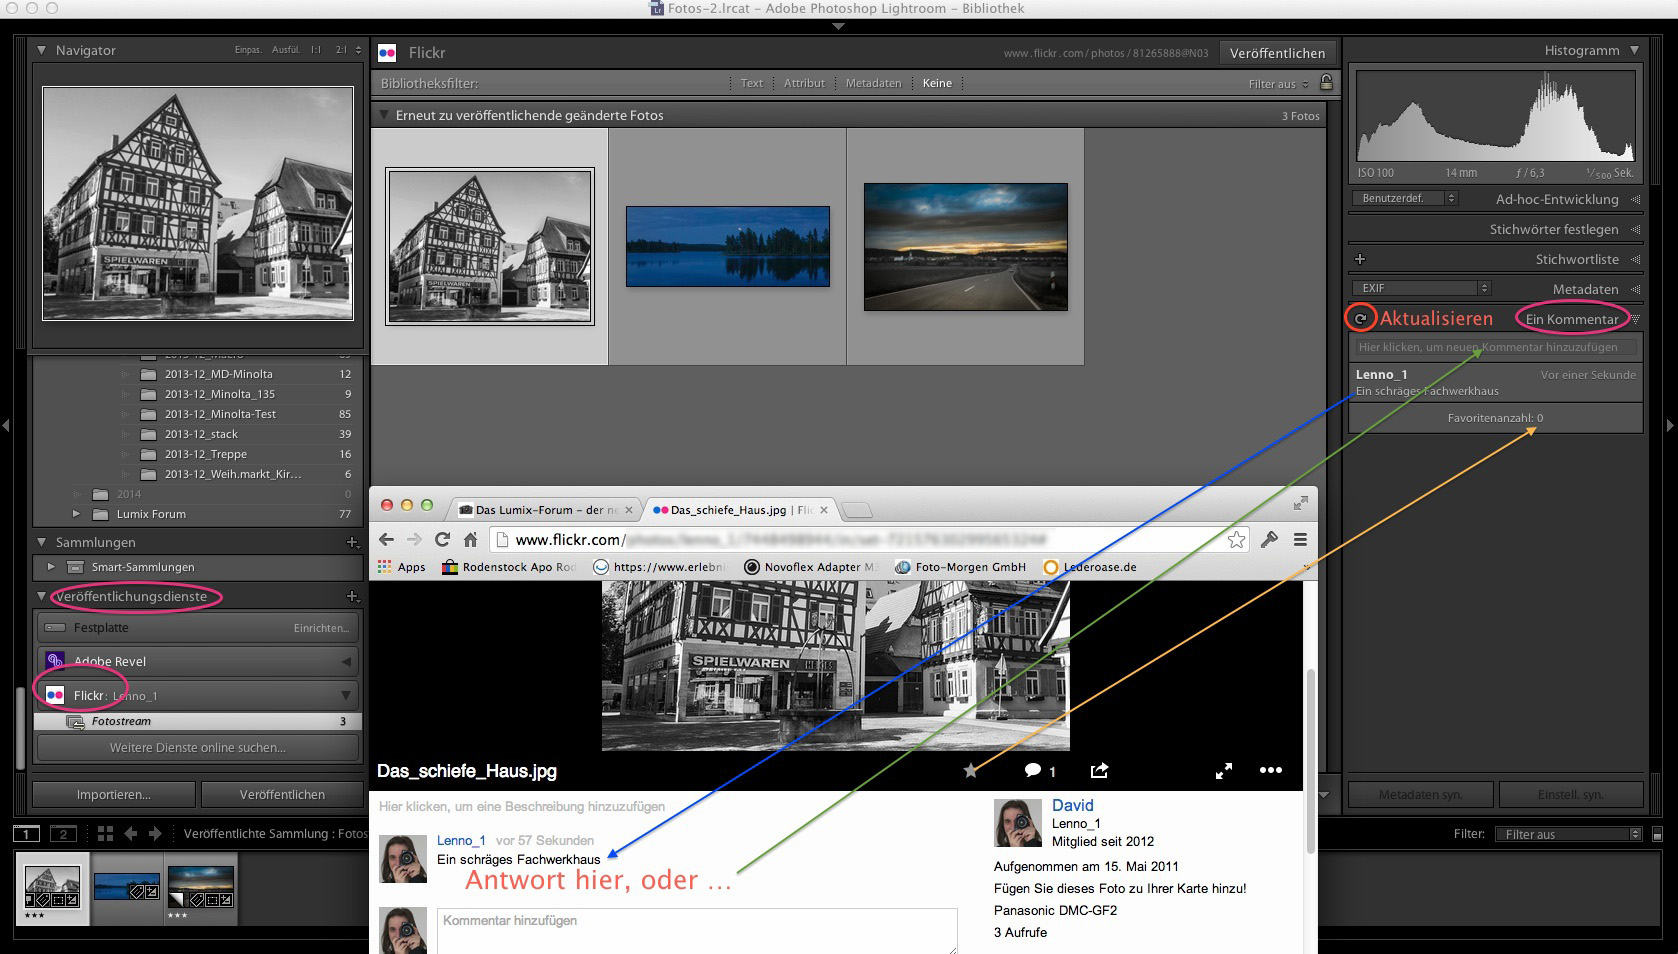Select the Fotostream collection

(x=198, y=721)
